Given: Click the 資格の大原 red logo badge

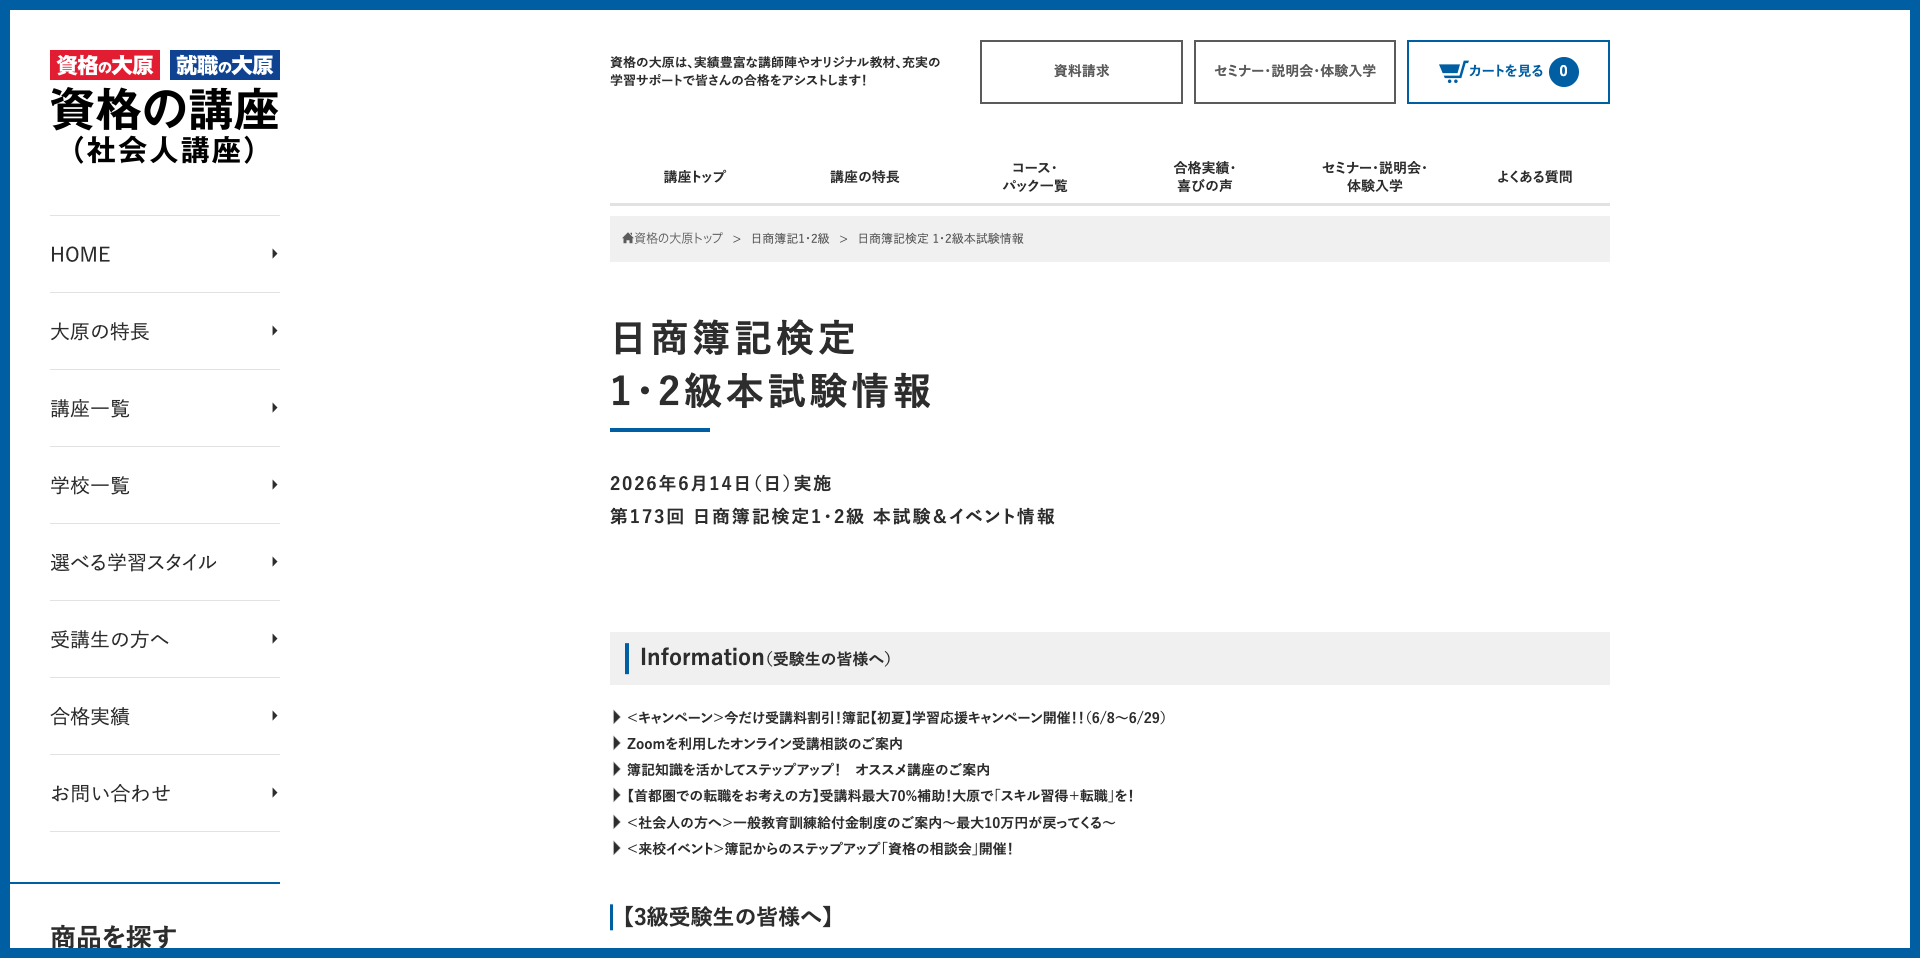Looking at the screenshot, I should click(x=105, y=65).
